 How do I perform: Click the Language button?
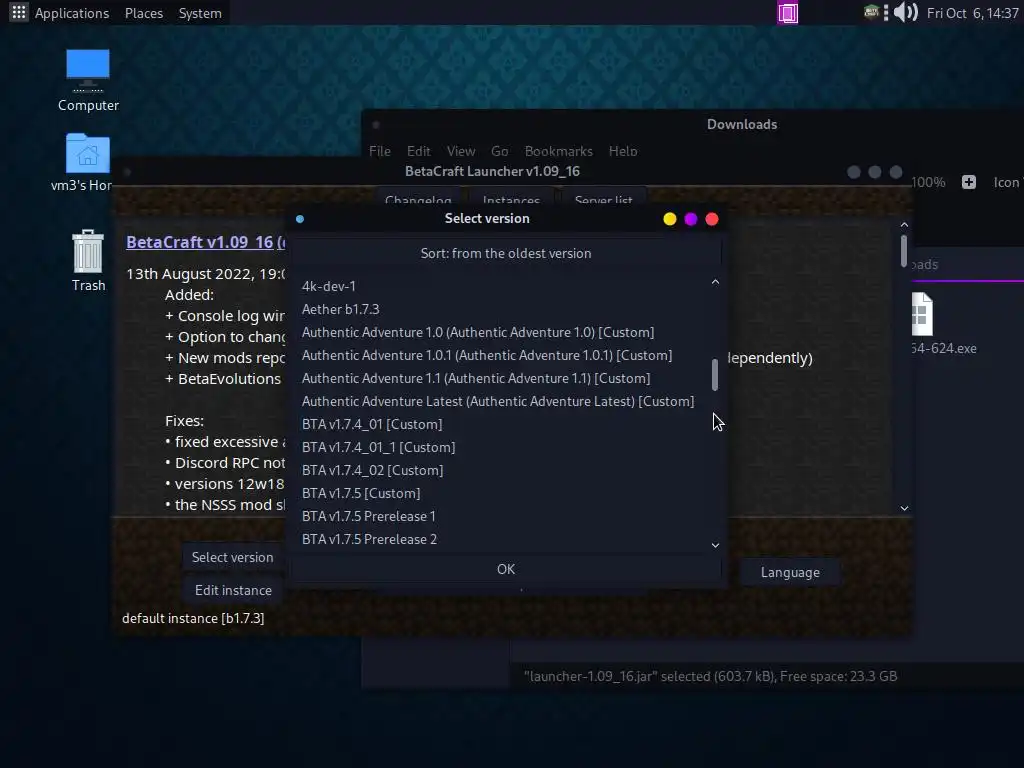[790, 572]
